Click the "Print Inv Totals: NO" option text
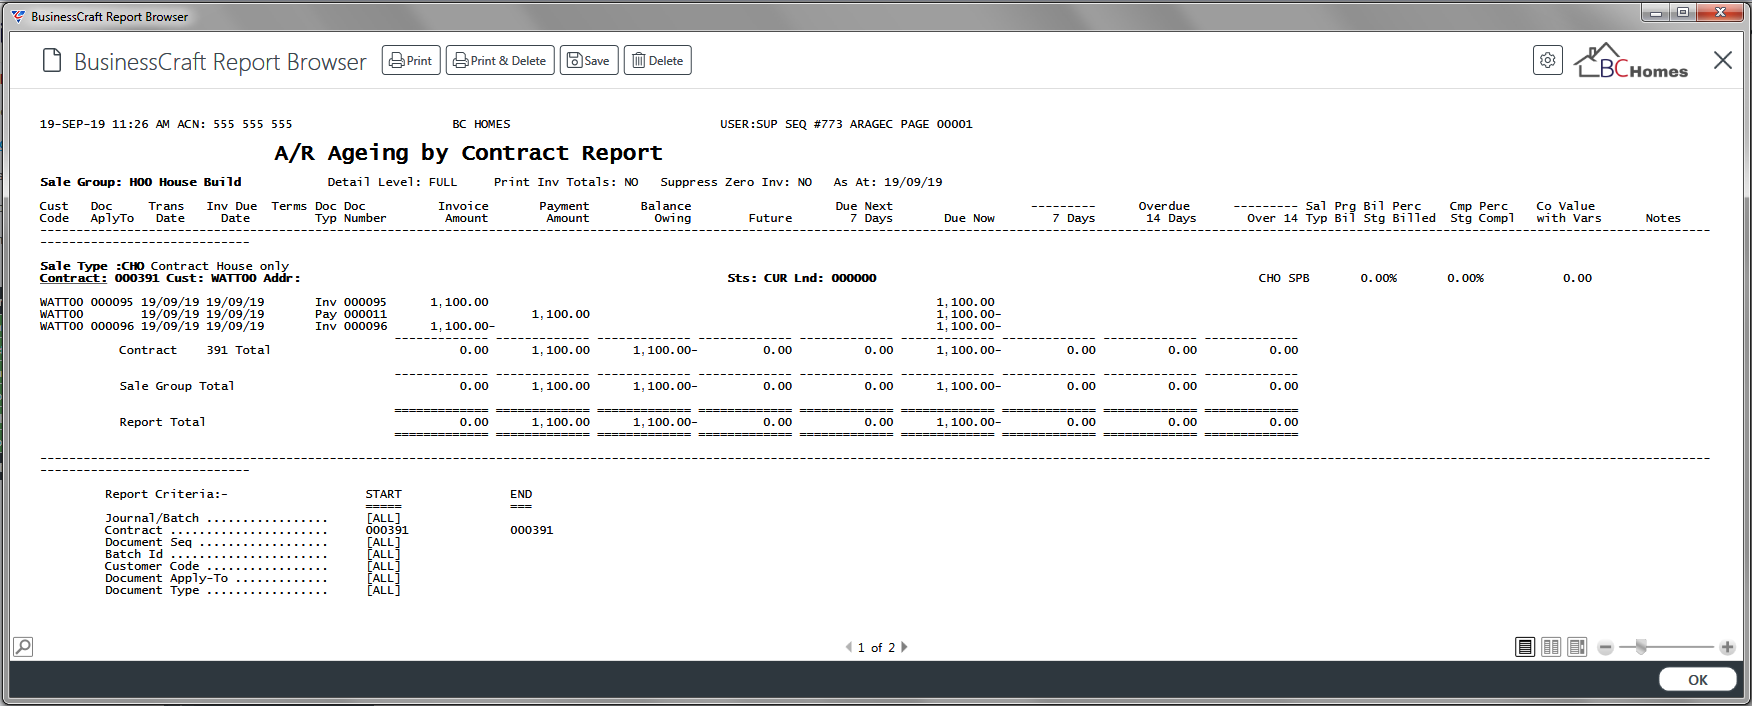This screenshot has width=1752, height=706. coord(566,182)
